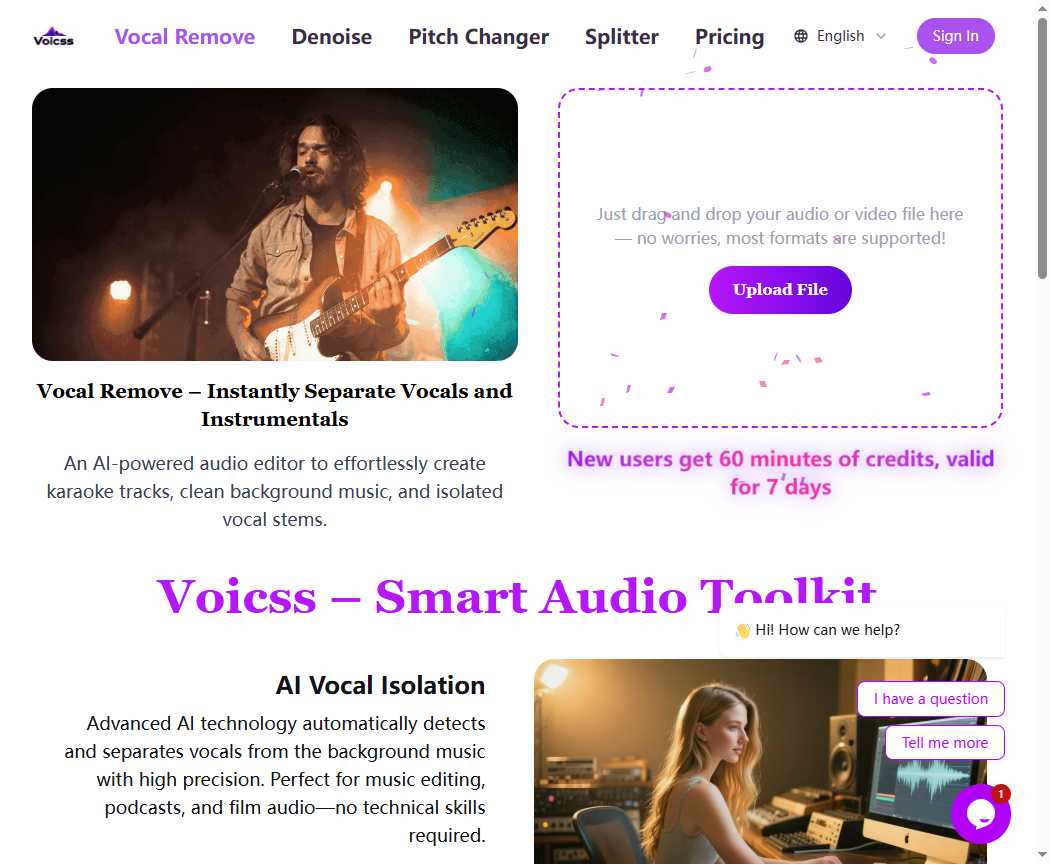Image resolution: width=1050 pixels, height=864 pixels.
Task: Click the red notification badge on chat
Action: point(1000,794)
